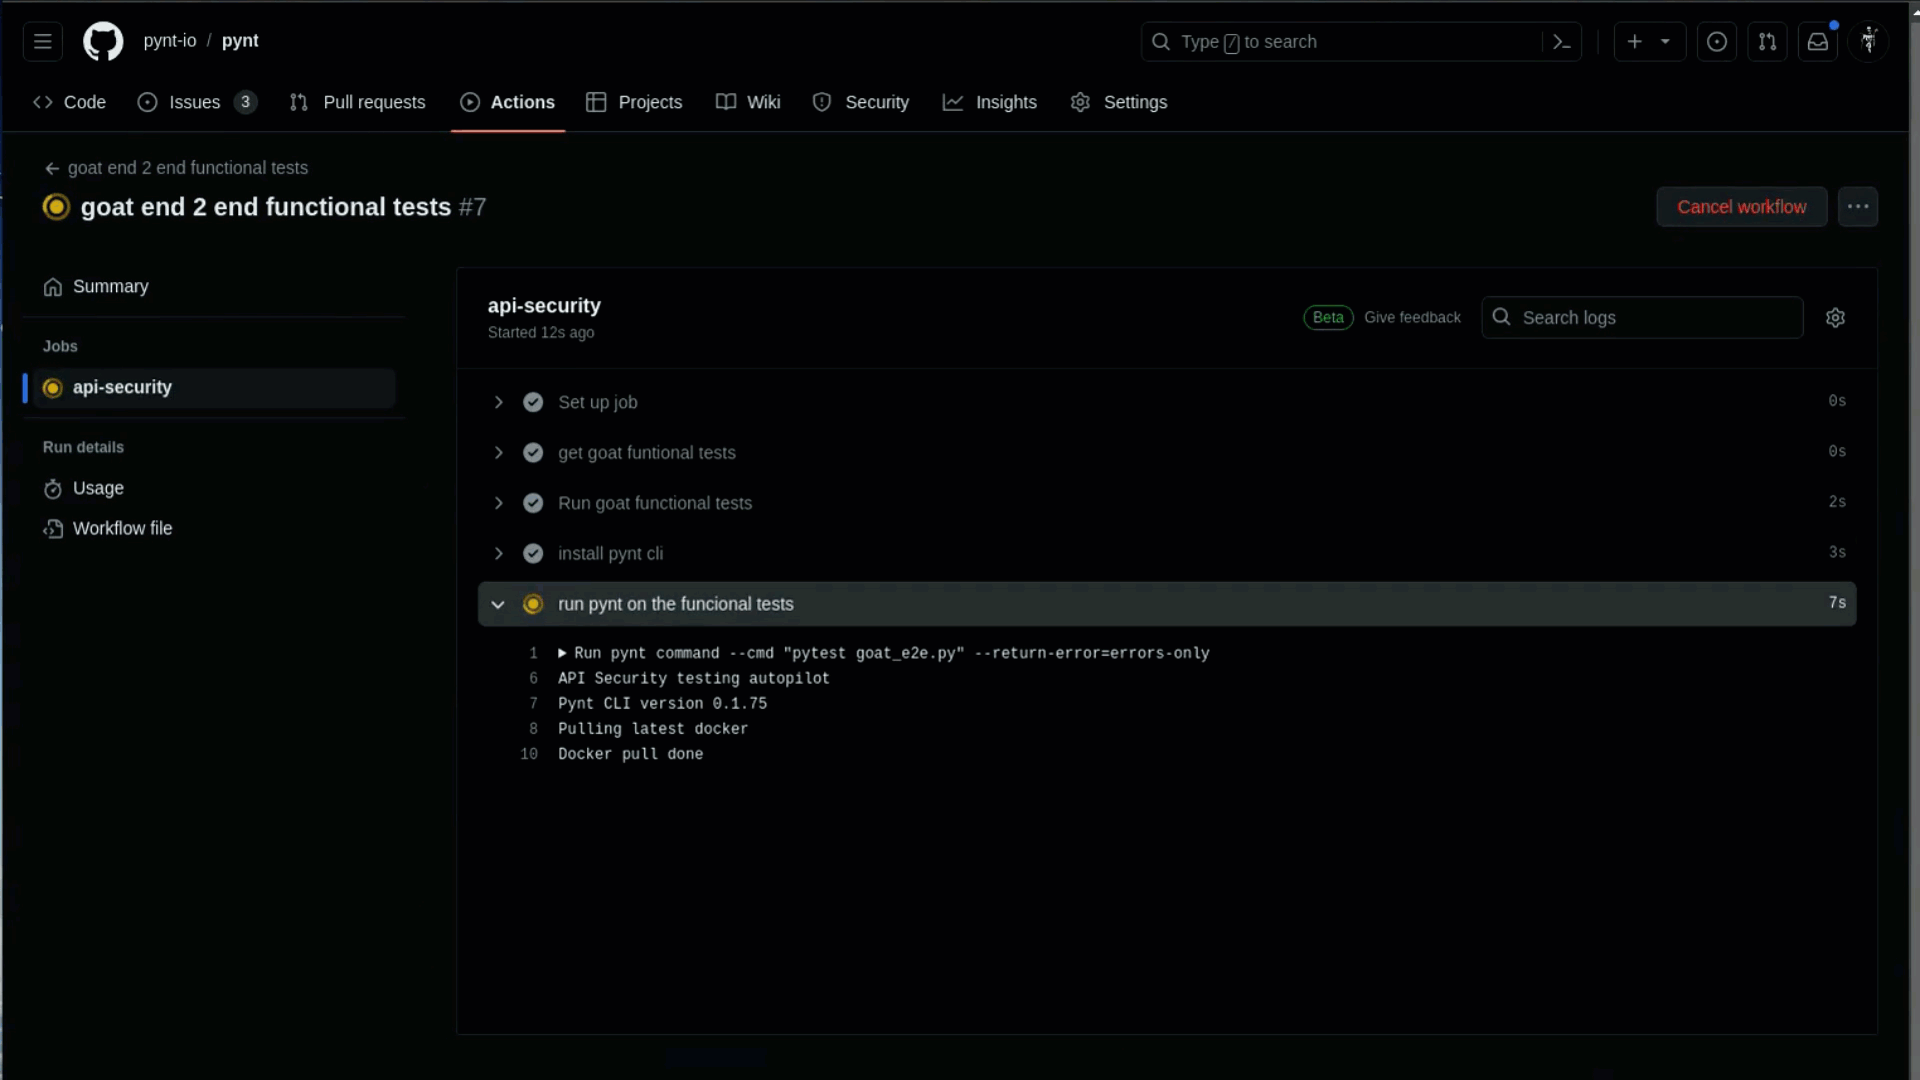Open the Workflow file sidebar item
Screen dimensions: 1920x1080
(x=122, y=528)
